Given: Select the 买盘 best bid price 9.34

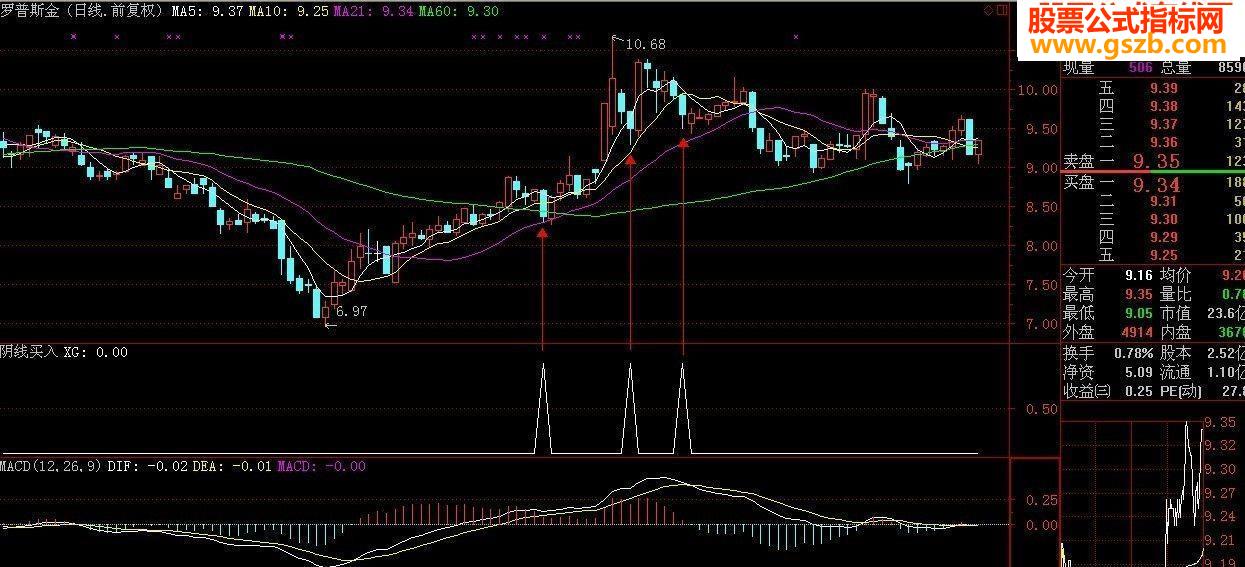Looking at the screenshot, I should 1154,185.
